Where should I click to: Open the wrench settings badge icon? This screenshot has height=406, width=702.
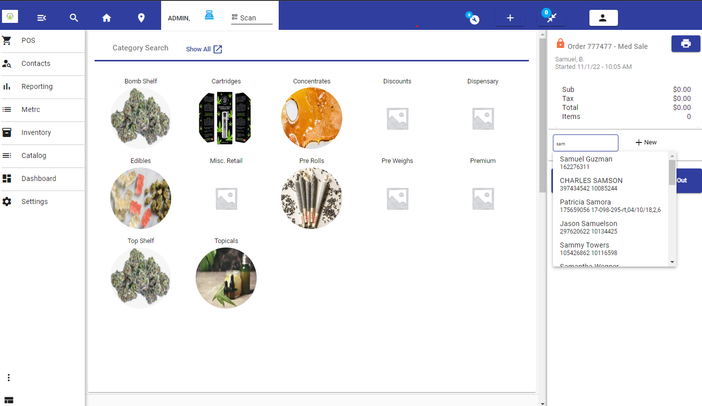pyautogui.click(x=472, y=18)
